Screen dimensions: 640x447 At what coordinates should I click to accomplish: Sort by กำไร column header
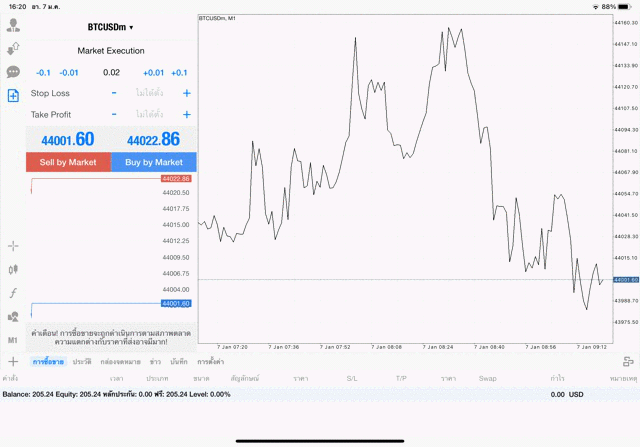tap(557, 378)
